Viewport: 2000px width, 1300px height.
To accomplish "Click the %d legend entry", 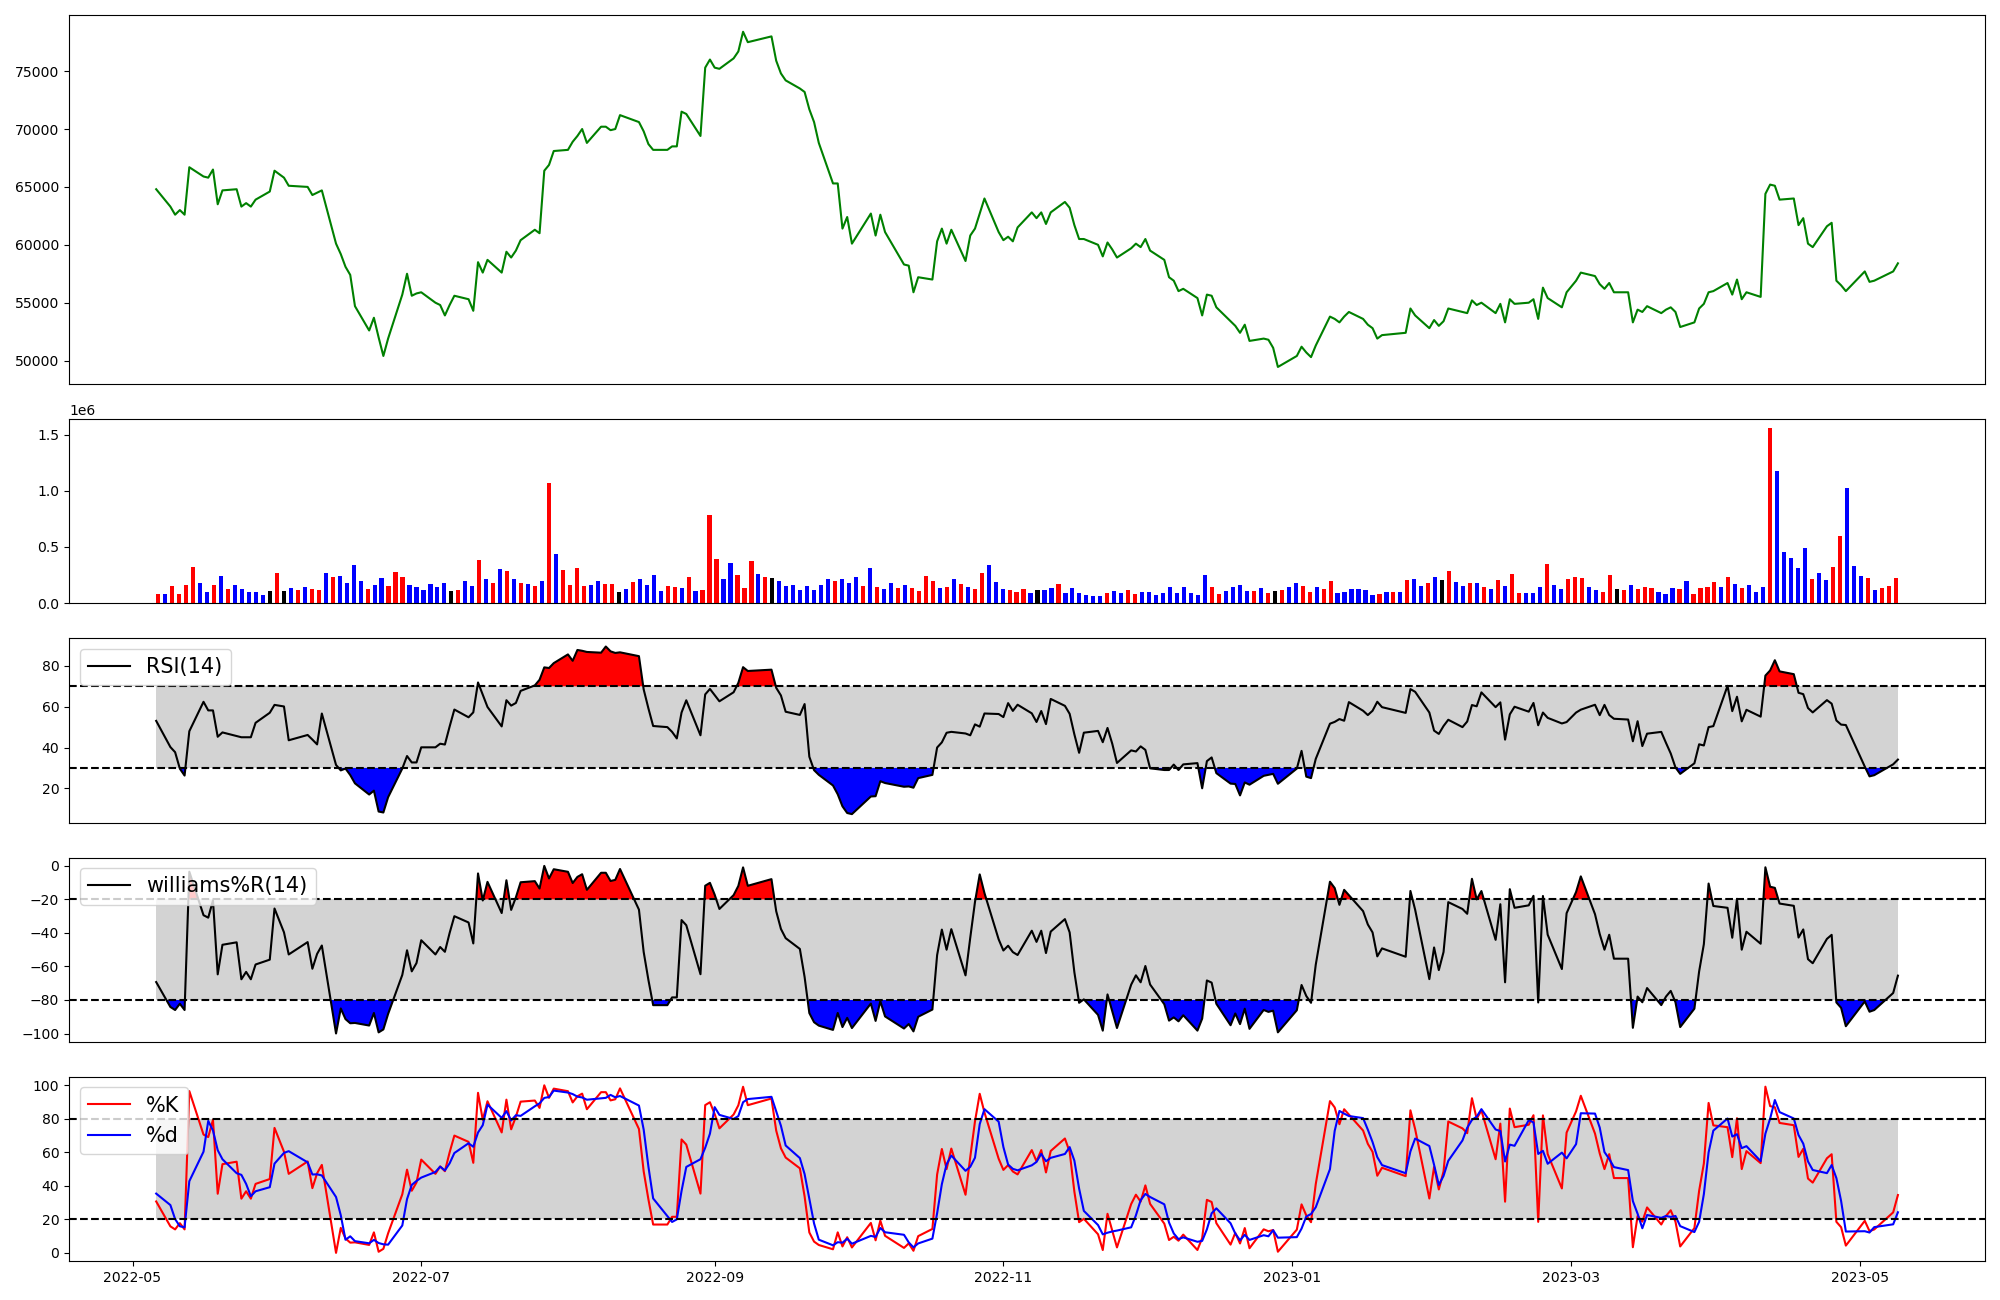I will coord(162,1135).
